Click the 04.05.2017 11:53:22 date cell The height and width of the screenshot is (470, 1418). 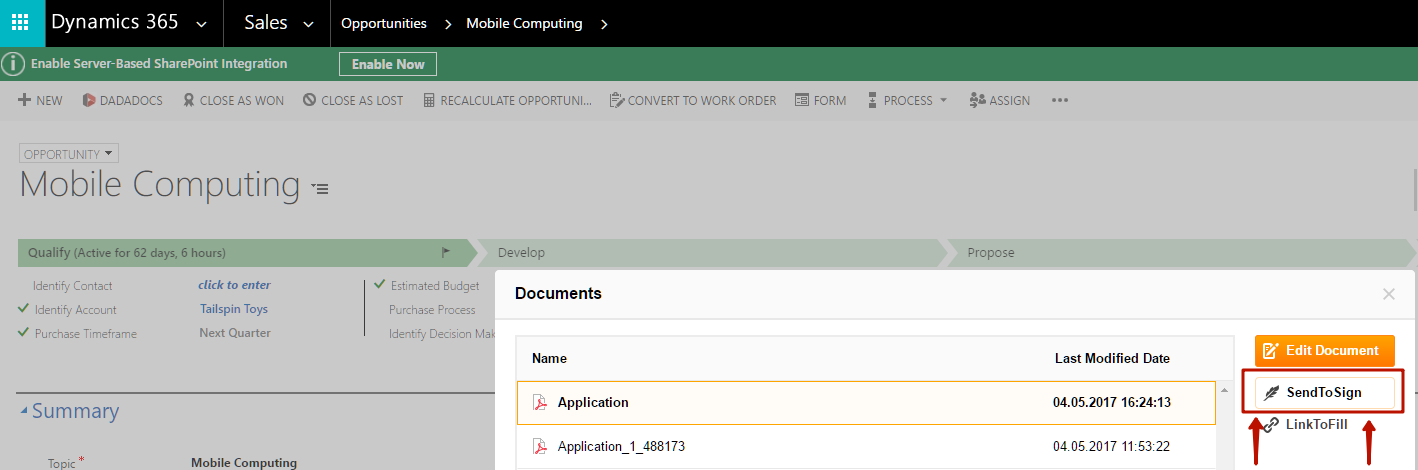click(1111, 446)
